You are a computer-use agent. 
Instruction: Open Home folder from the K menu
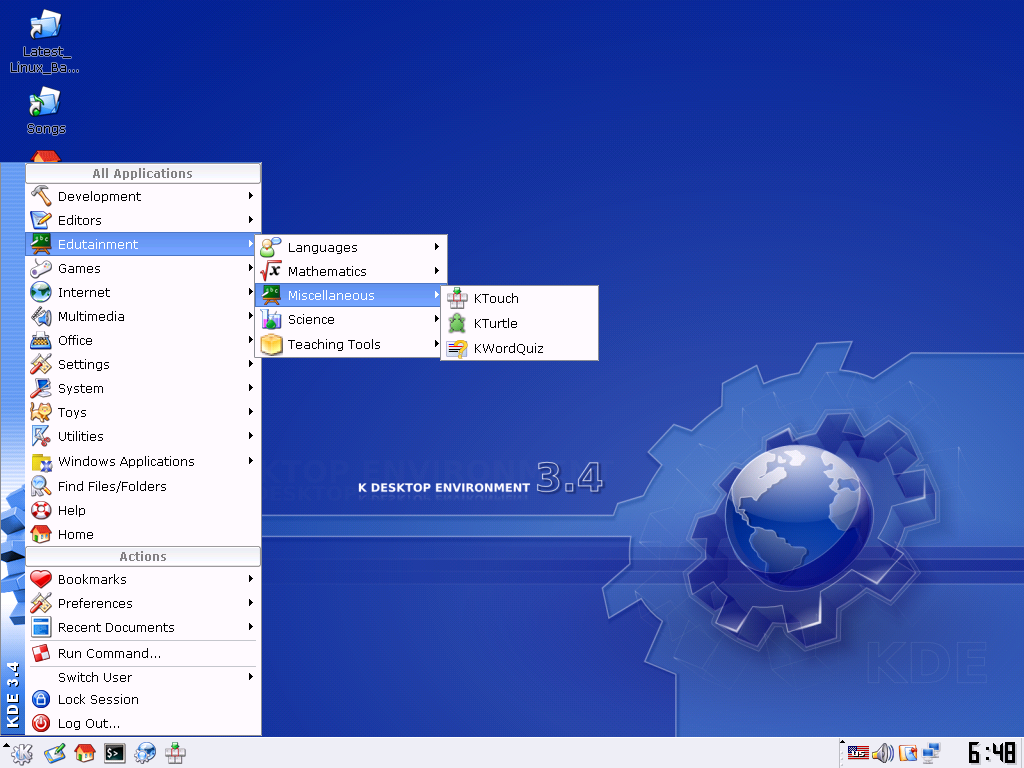click(143, 534)
